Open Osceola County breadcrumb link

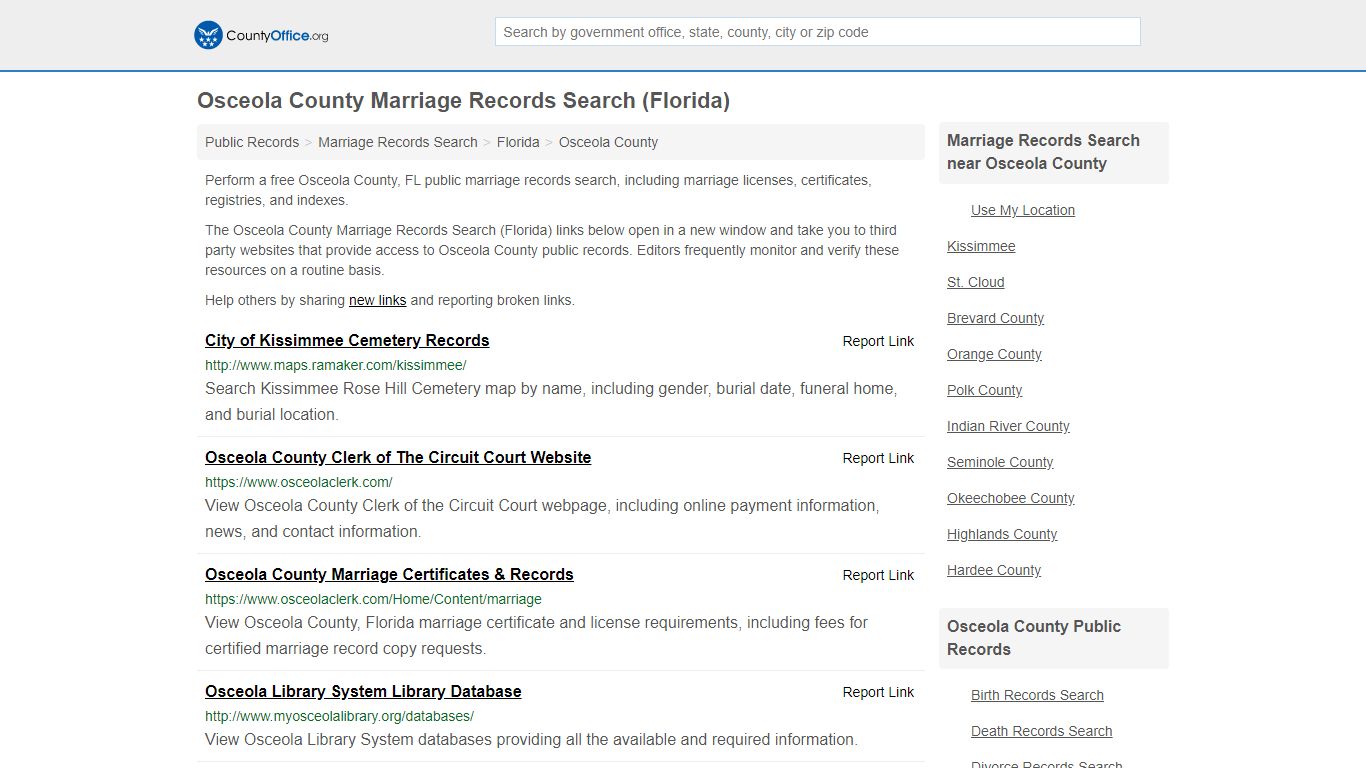pyautogui.click(x=608, y=142)
